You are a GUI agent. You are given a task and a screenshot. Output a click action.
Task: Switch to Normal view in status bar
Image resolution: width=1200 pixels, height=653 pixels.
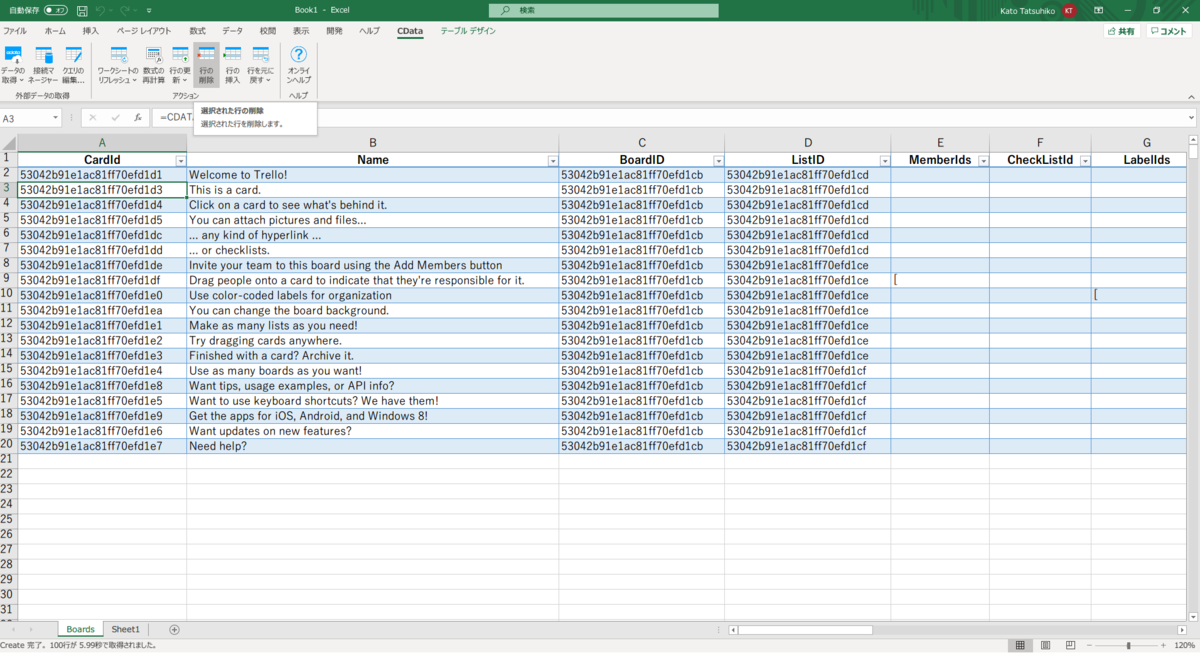tap(1018, 645)
